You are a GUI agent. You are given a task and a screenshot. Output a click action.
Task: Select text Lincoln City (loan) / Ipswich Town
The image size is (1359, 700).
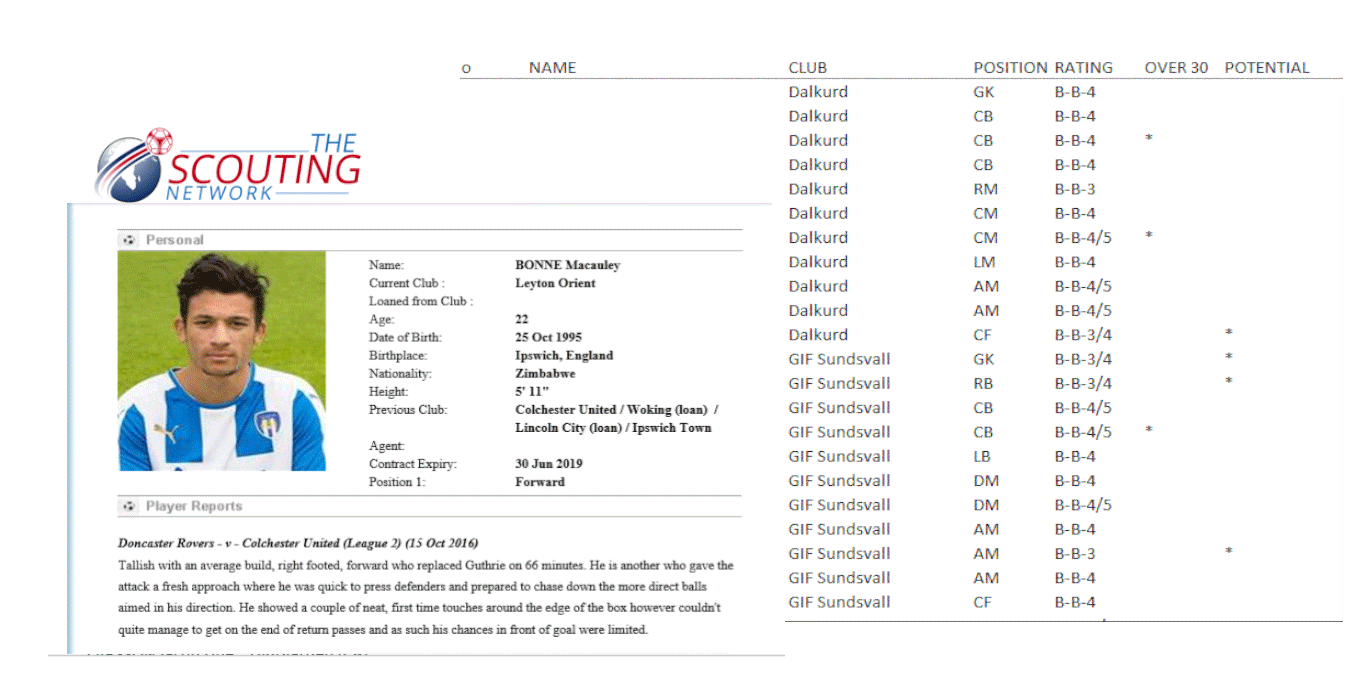click(x=613, y=428)
